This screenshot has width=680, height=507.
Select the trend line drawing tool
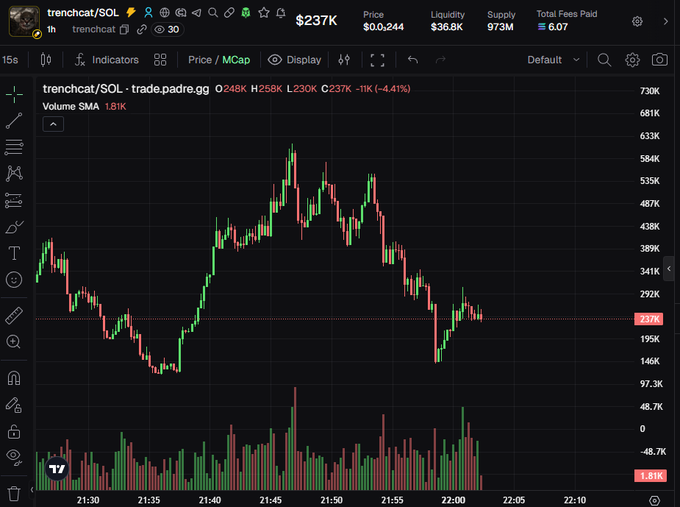coord(14,121)
